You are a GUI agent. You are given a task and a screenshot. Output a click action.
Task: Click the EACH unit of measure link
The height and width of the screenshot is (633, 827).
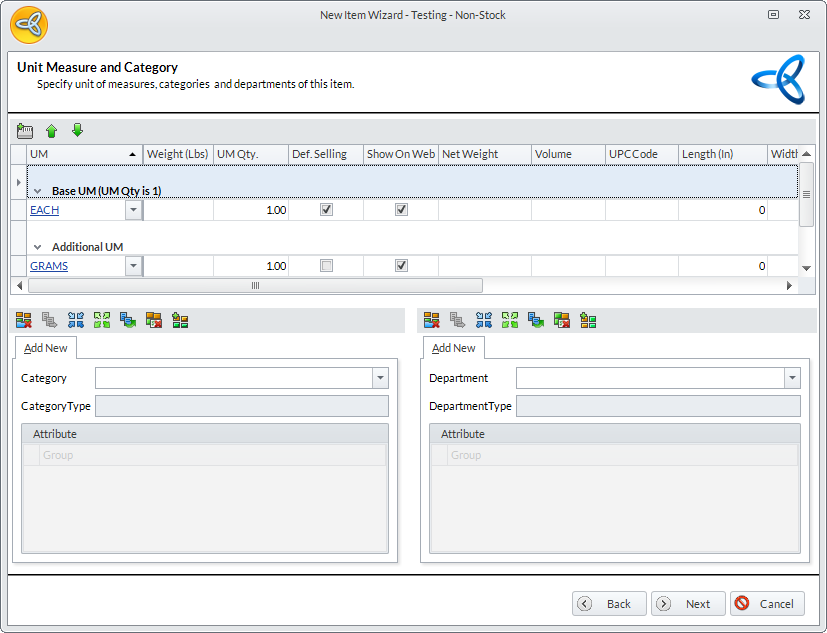[45, 210]
